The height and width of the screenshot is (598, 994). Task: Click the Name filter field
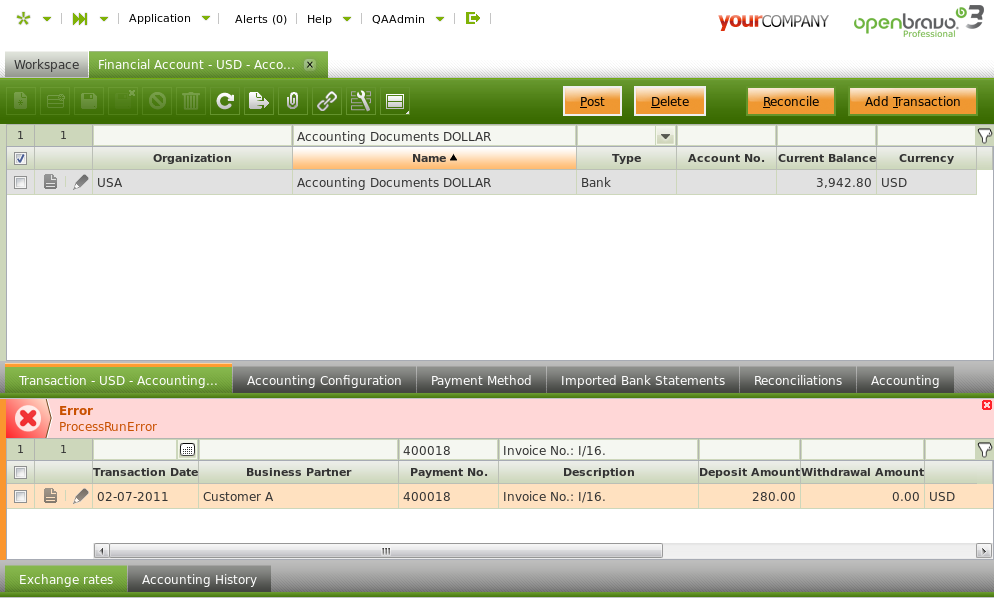coord(434,136)
